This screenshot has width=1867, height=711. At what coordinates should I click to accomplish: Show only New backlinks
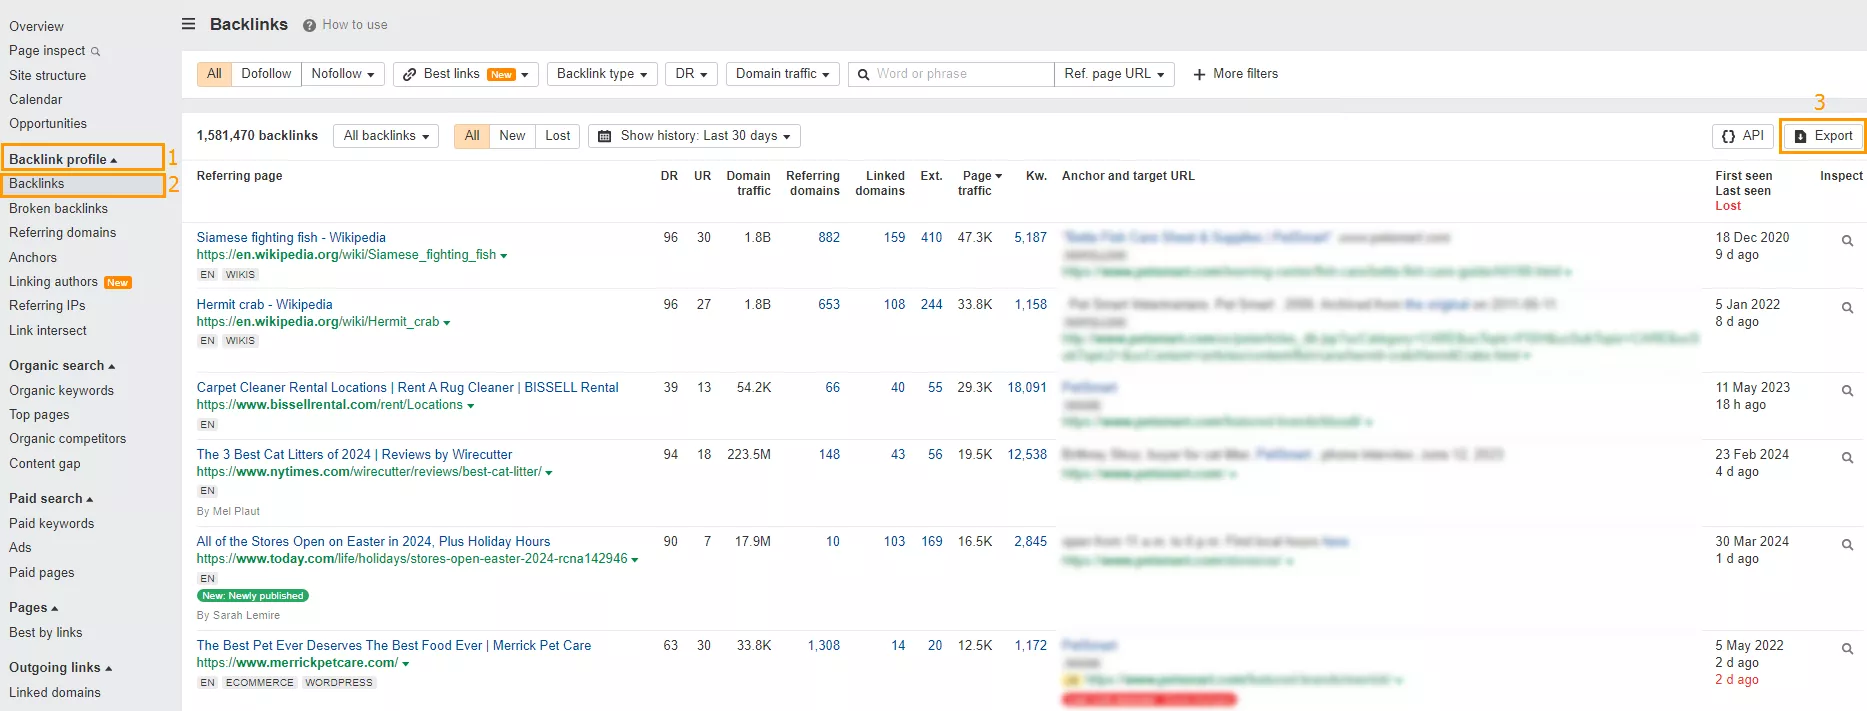pyautogui.click(x=512, y=136)
